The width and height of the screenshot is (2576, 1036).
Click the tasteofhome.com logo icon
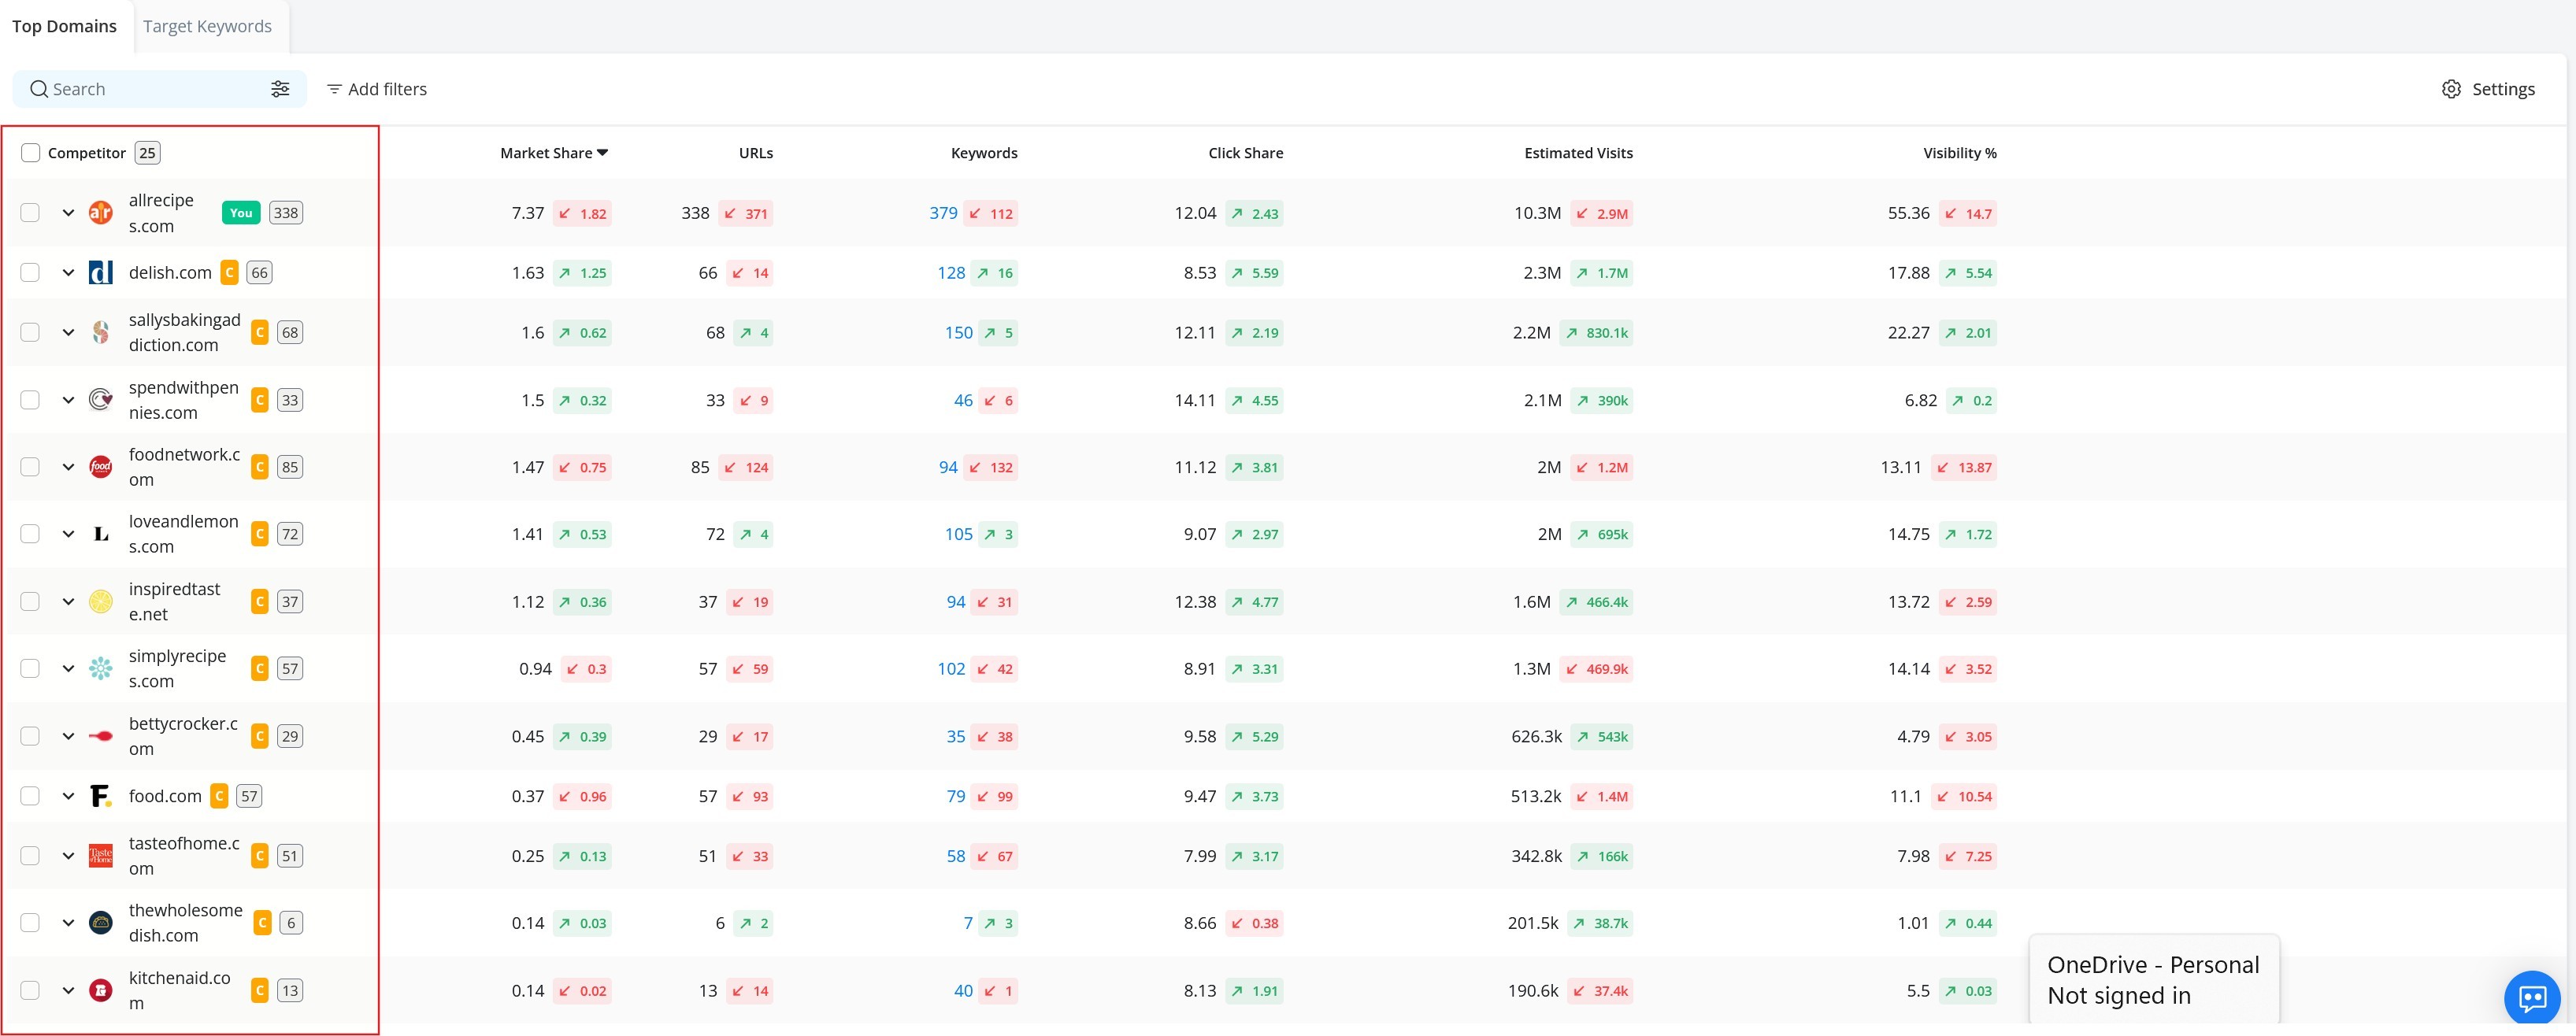tap(101, 856)
